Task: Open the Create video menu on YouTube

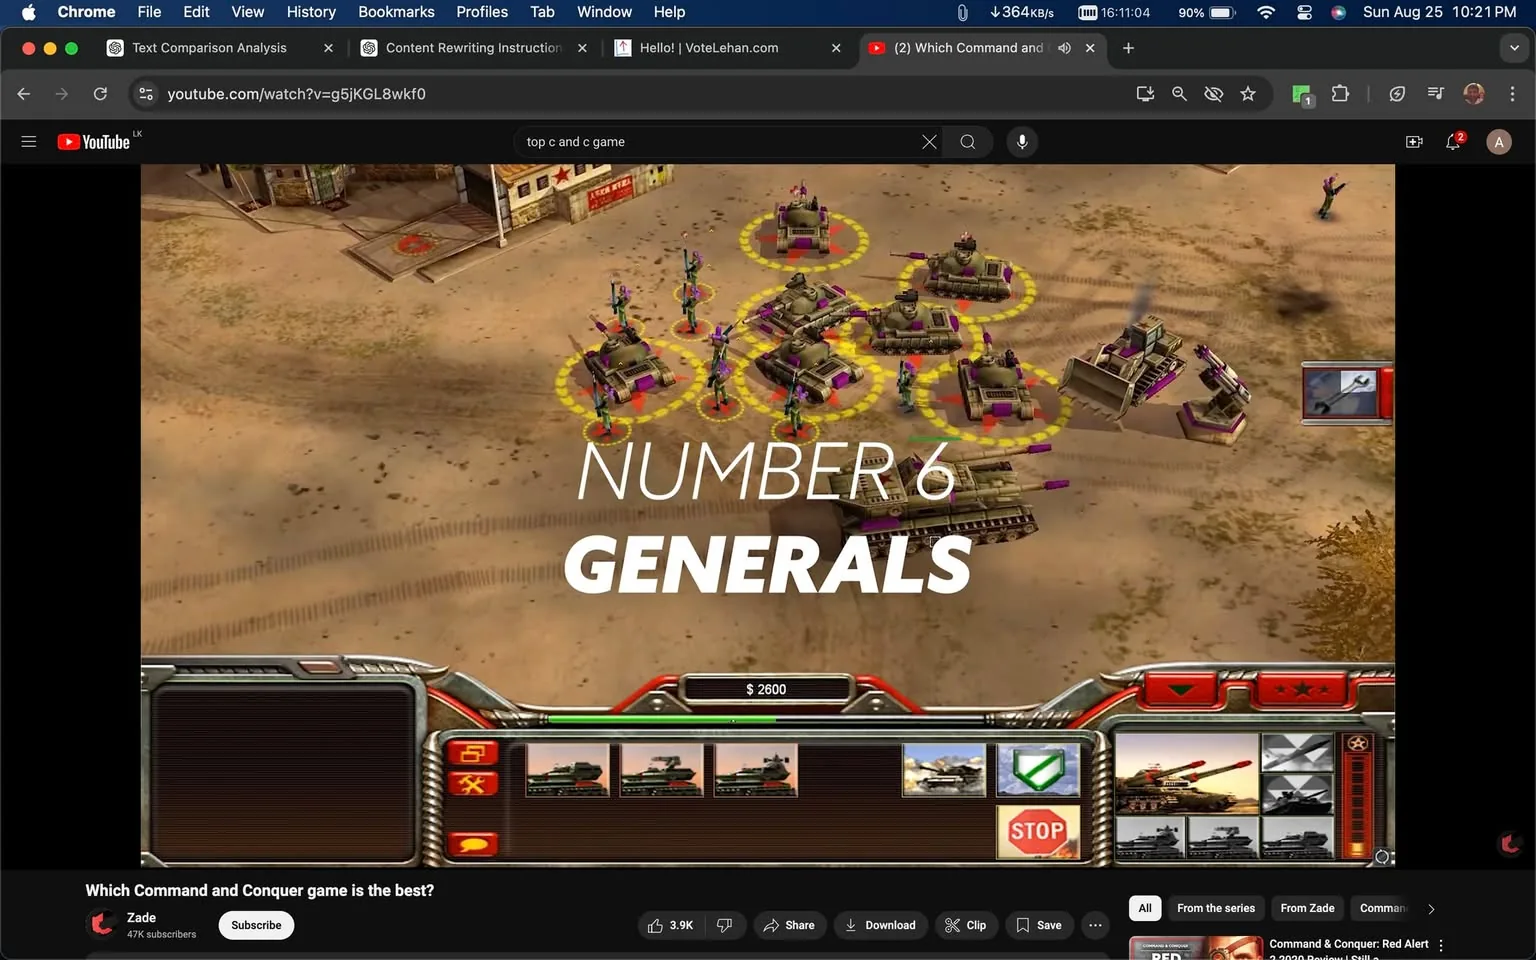Action: point(1414,141)
